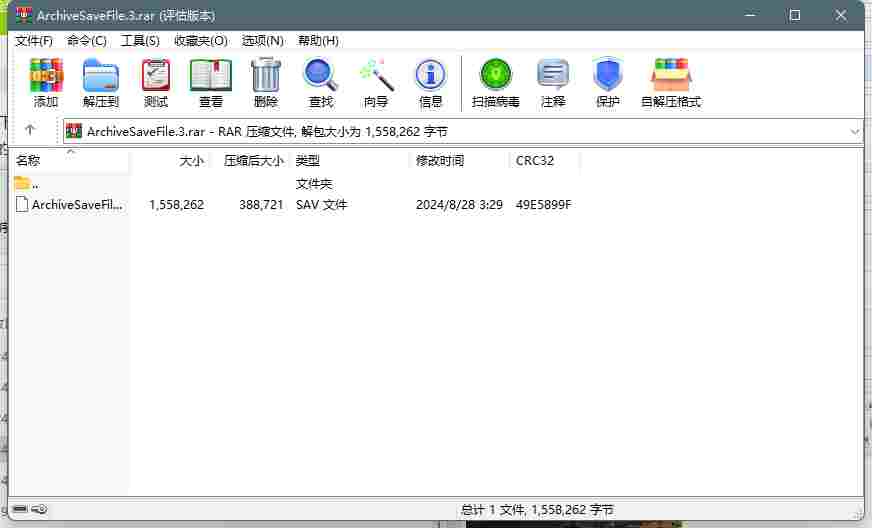Click the SFX (自解压格式) icon
The height and width of the screenshot is (528, 872).
click(x=671, y=83)
